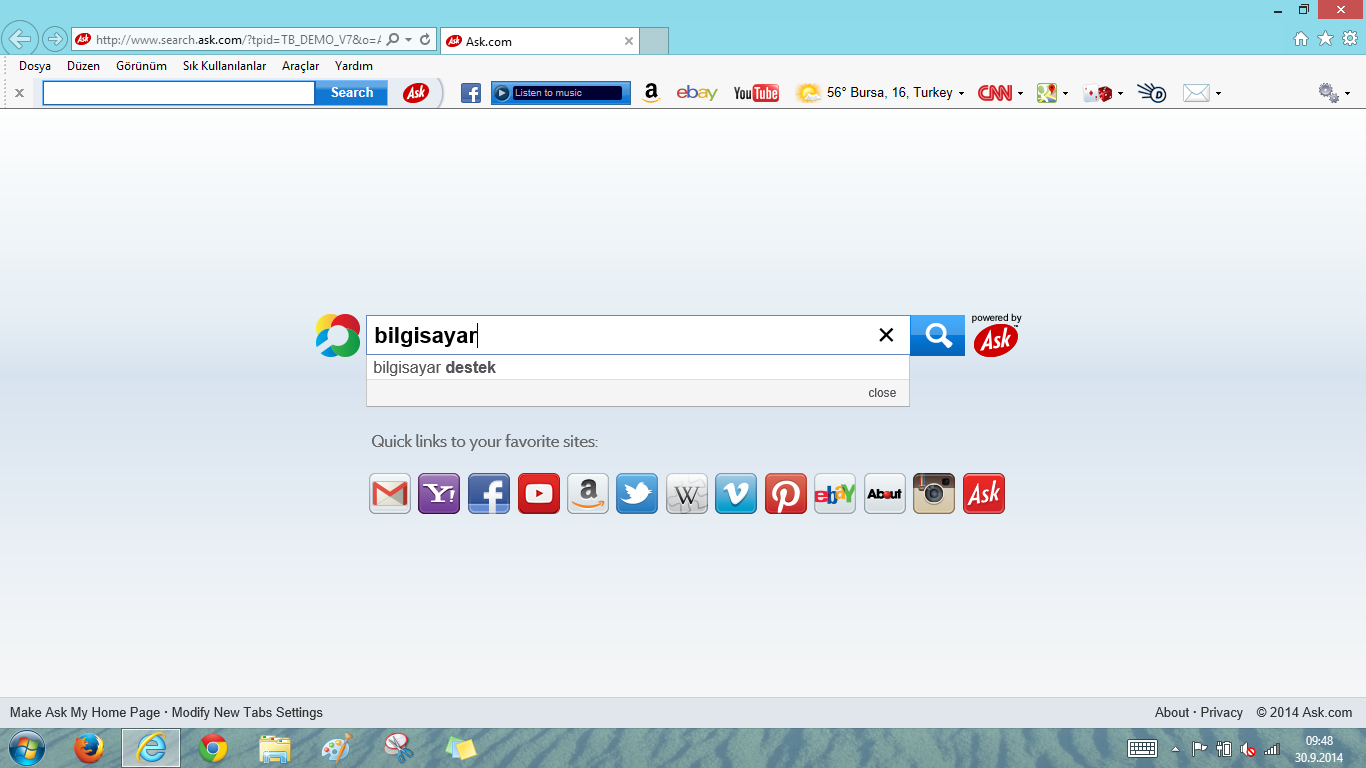Expand CNN toolbar dropdown arrow
This screenshot has height=768, width=1366.
[x=1020, y=94]
